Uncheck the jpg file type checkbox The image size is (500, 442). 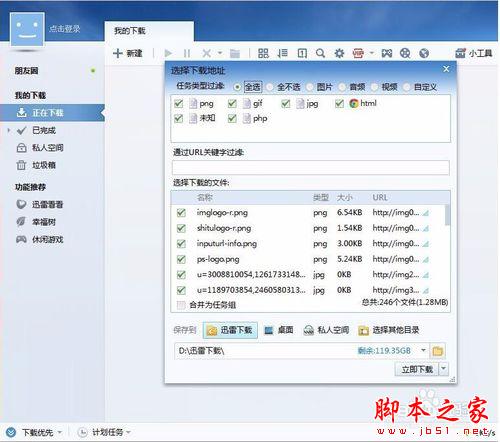tap(286, 104)
